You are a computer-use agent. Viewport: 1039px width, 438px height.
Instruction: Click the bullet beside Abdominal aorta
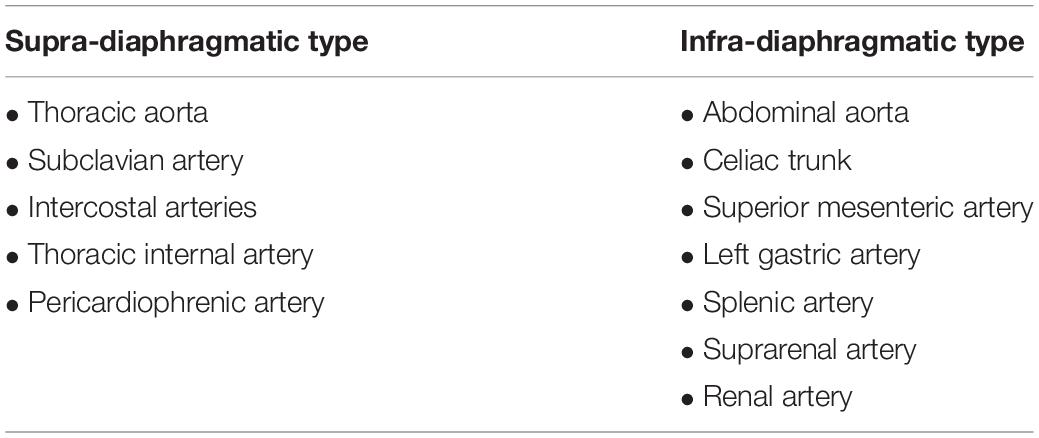(x=687, y=115)
